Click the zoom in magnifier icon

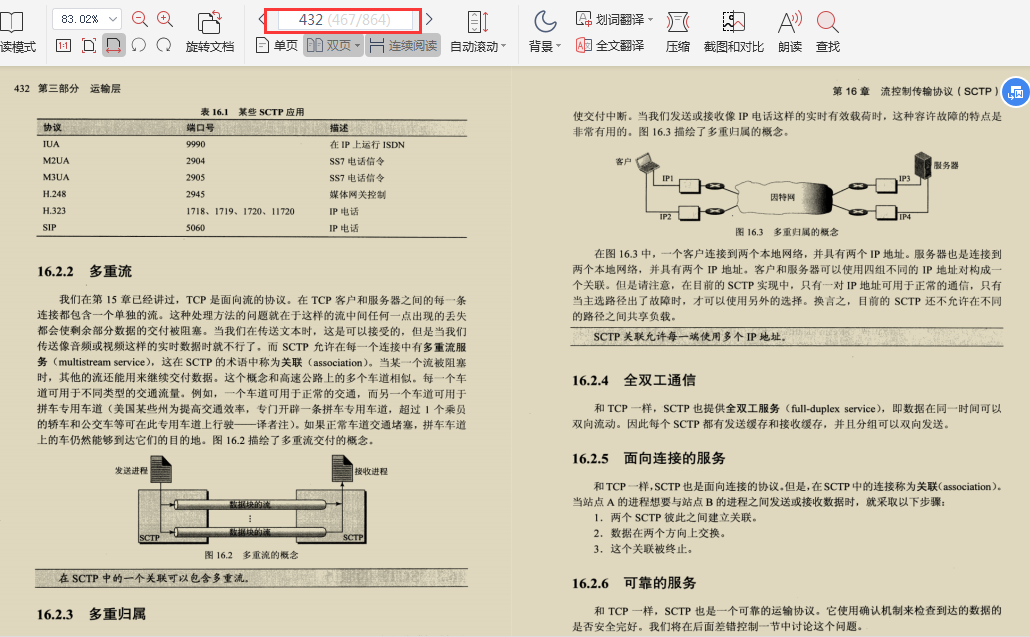[165, 17]
